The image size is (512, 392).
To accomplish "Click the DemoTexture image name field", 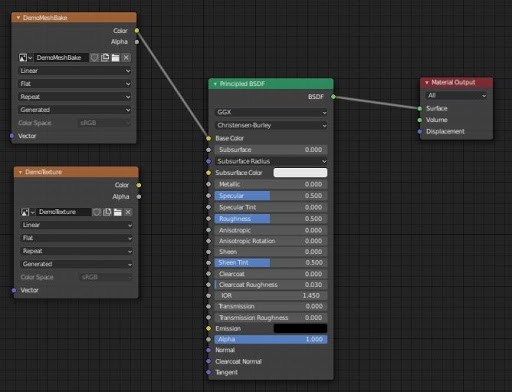I will point(64,212).
